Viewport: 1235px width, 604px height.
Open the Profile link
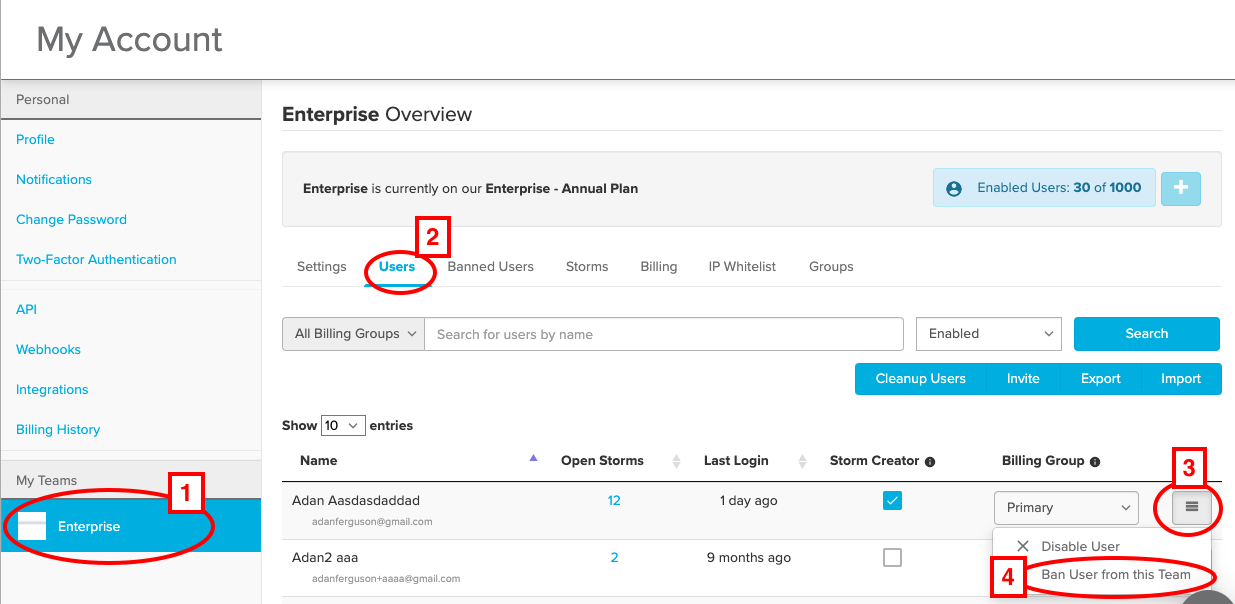coord(35,140)
